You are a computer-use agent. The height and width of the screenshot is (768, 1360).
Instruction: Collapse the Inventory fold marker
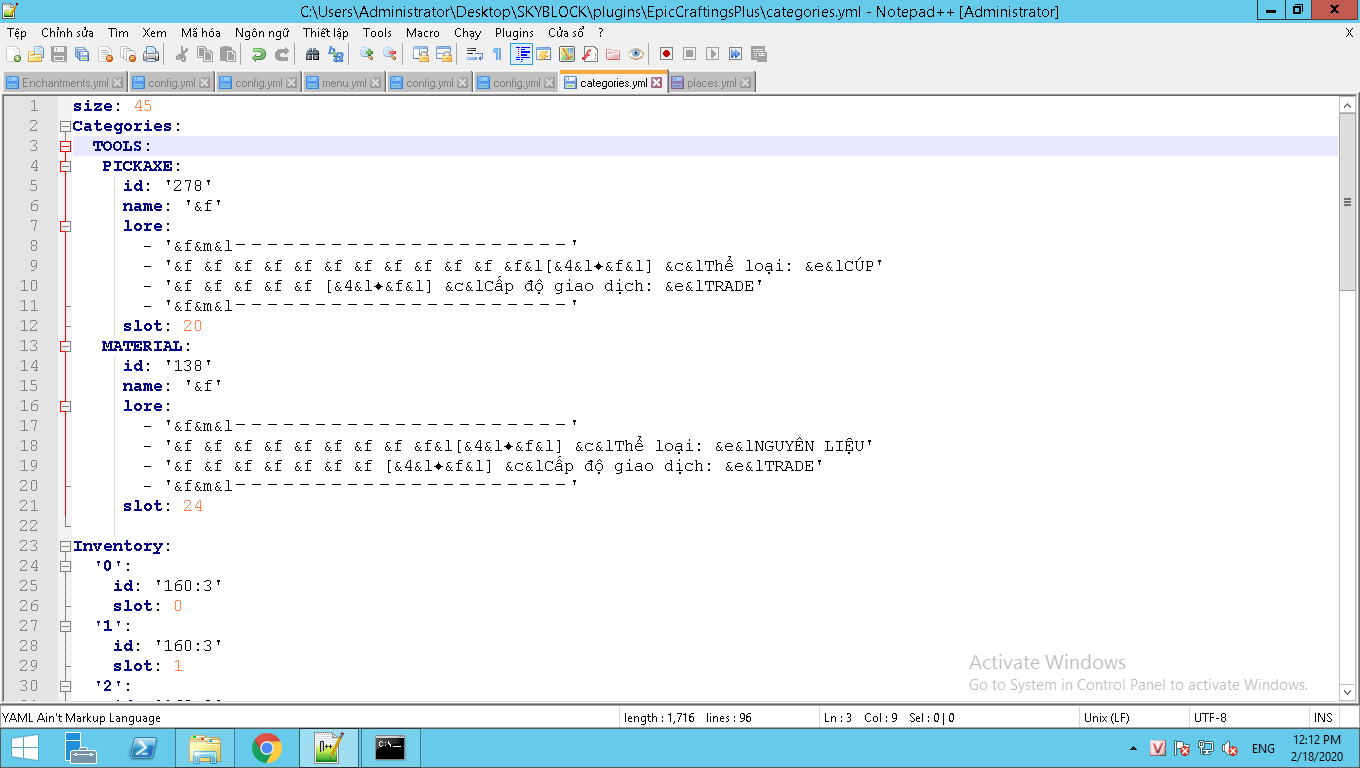(x=65, y=546)
